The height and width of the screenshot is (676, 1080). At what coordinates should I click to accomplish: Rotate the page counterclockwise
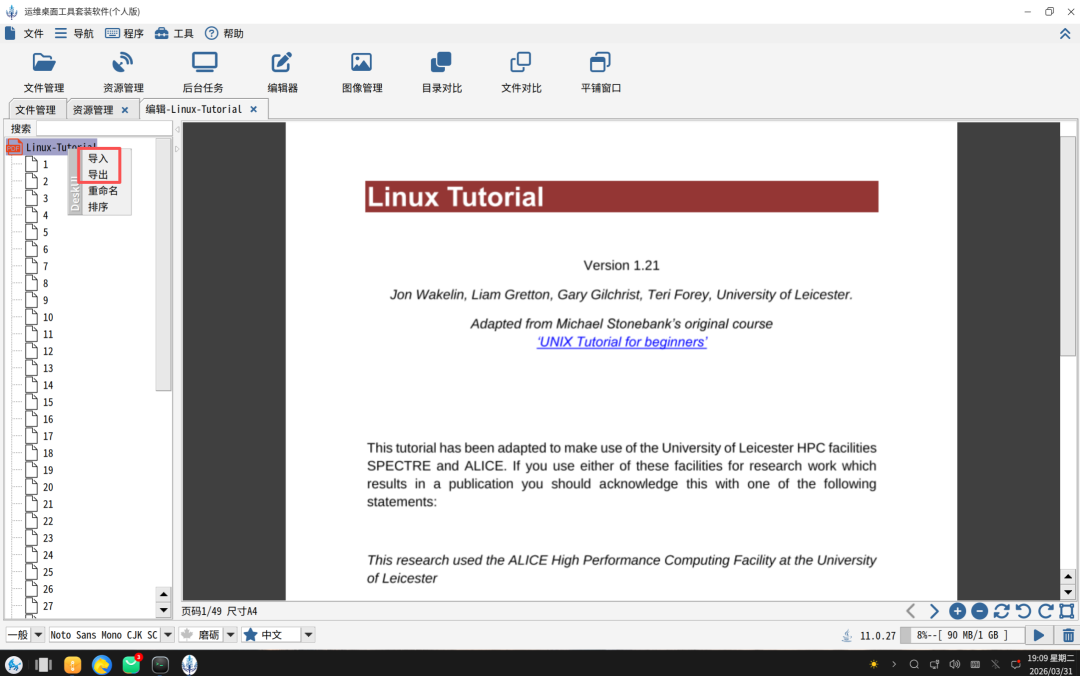tap(1024, 611)
